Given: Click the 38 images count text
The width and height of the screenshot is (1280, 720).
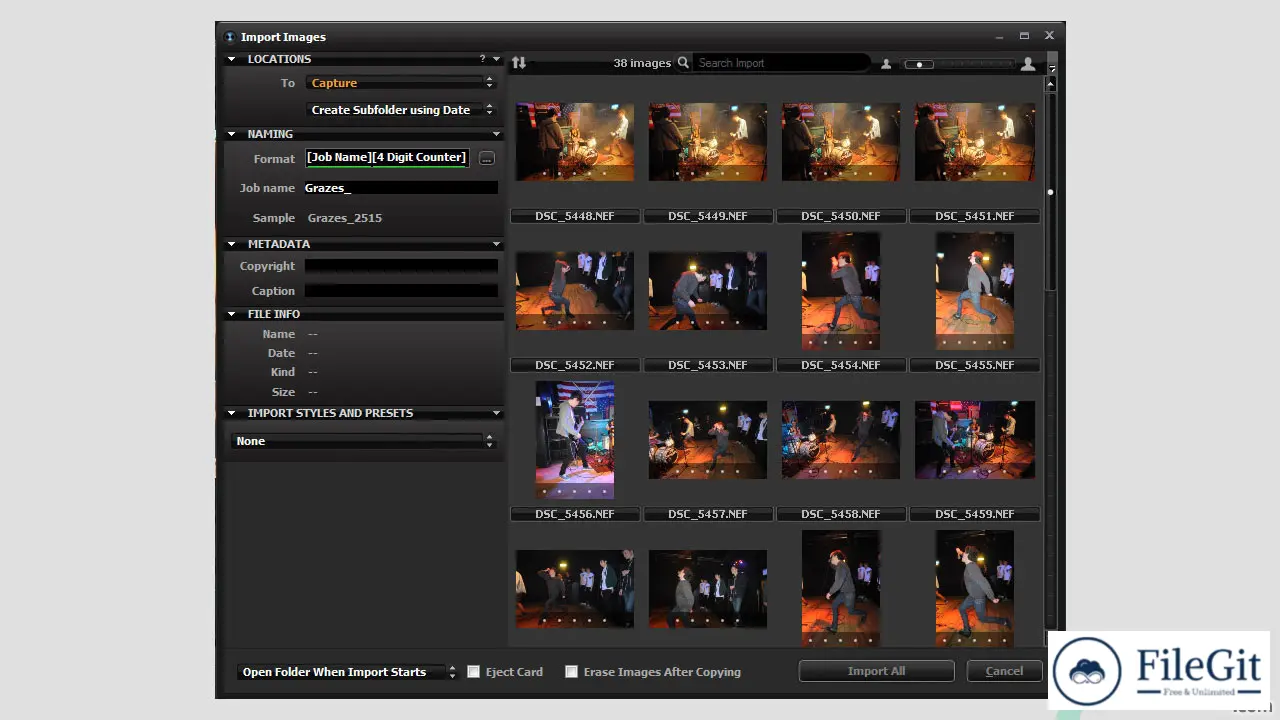Looking at the screenshot, I should (642, 63).
